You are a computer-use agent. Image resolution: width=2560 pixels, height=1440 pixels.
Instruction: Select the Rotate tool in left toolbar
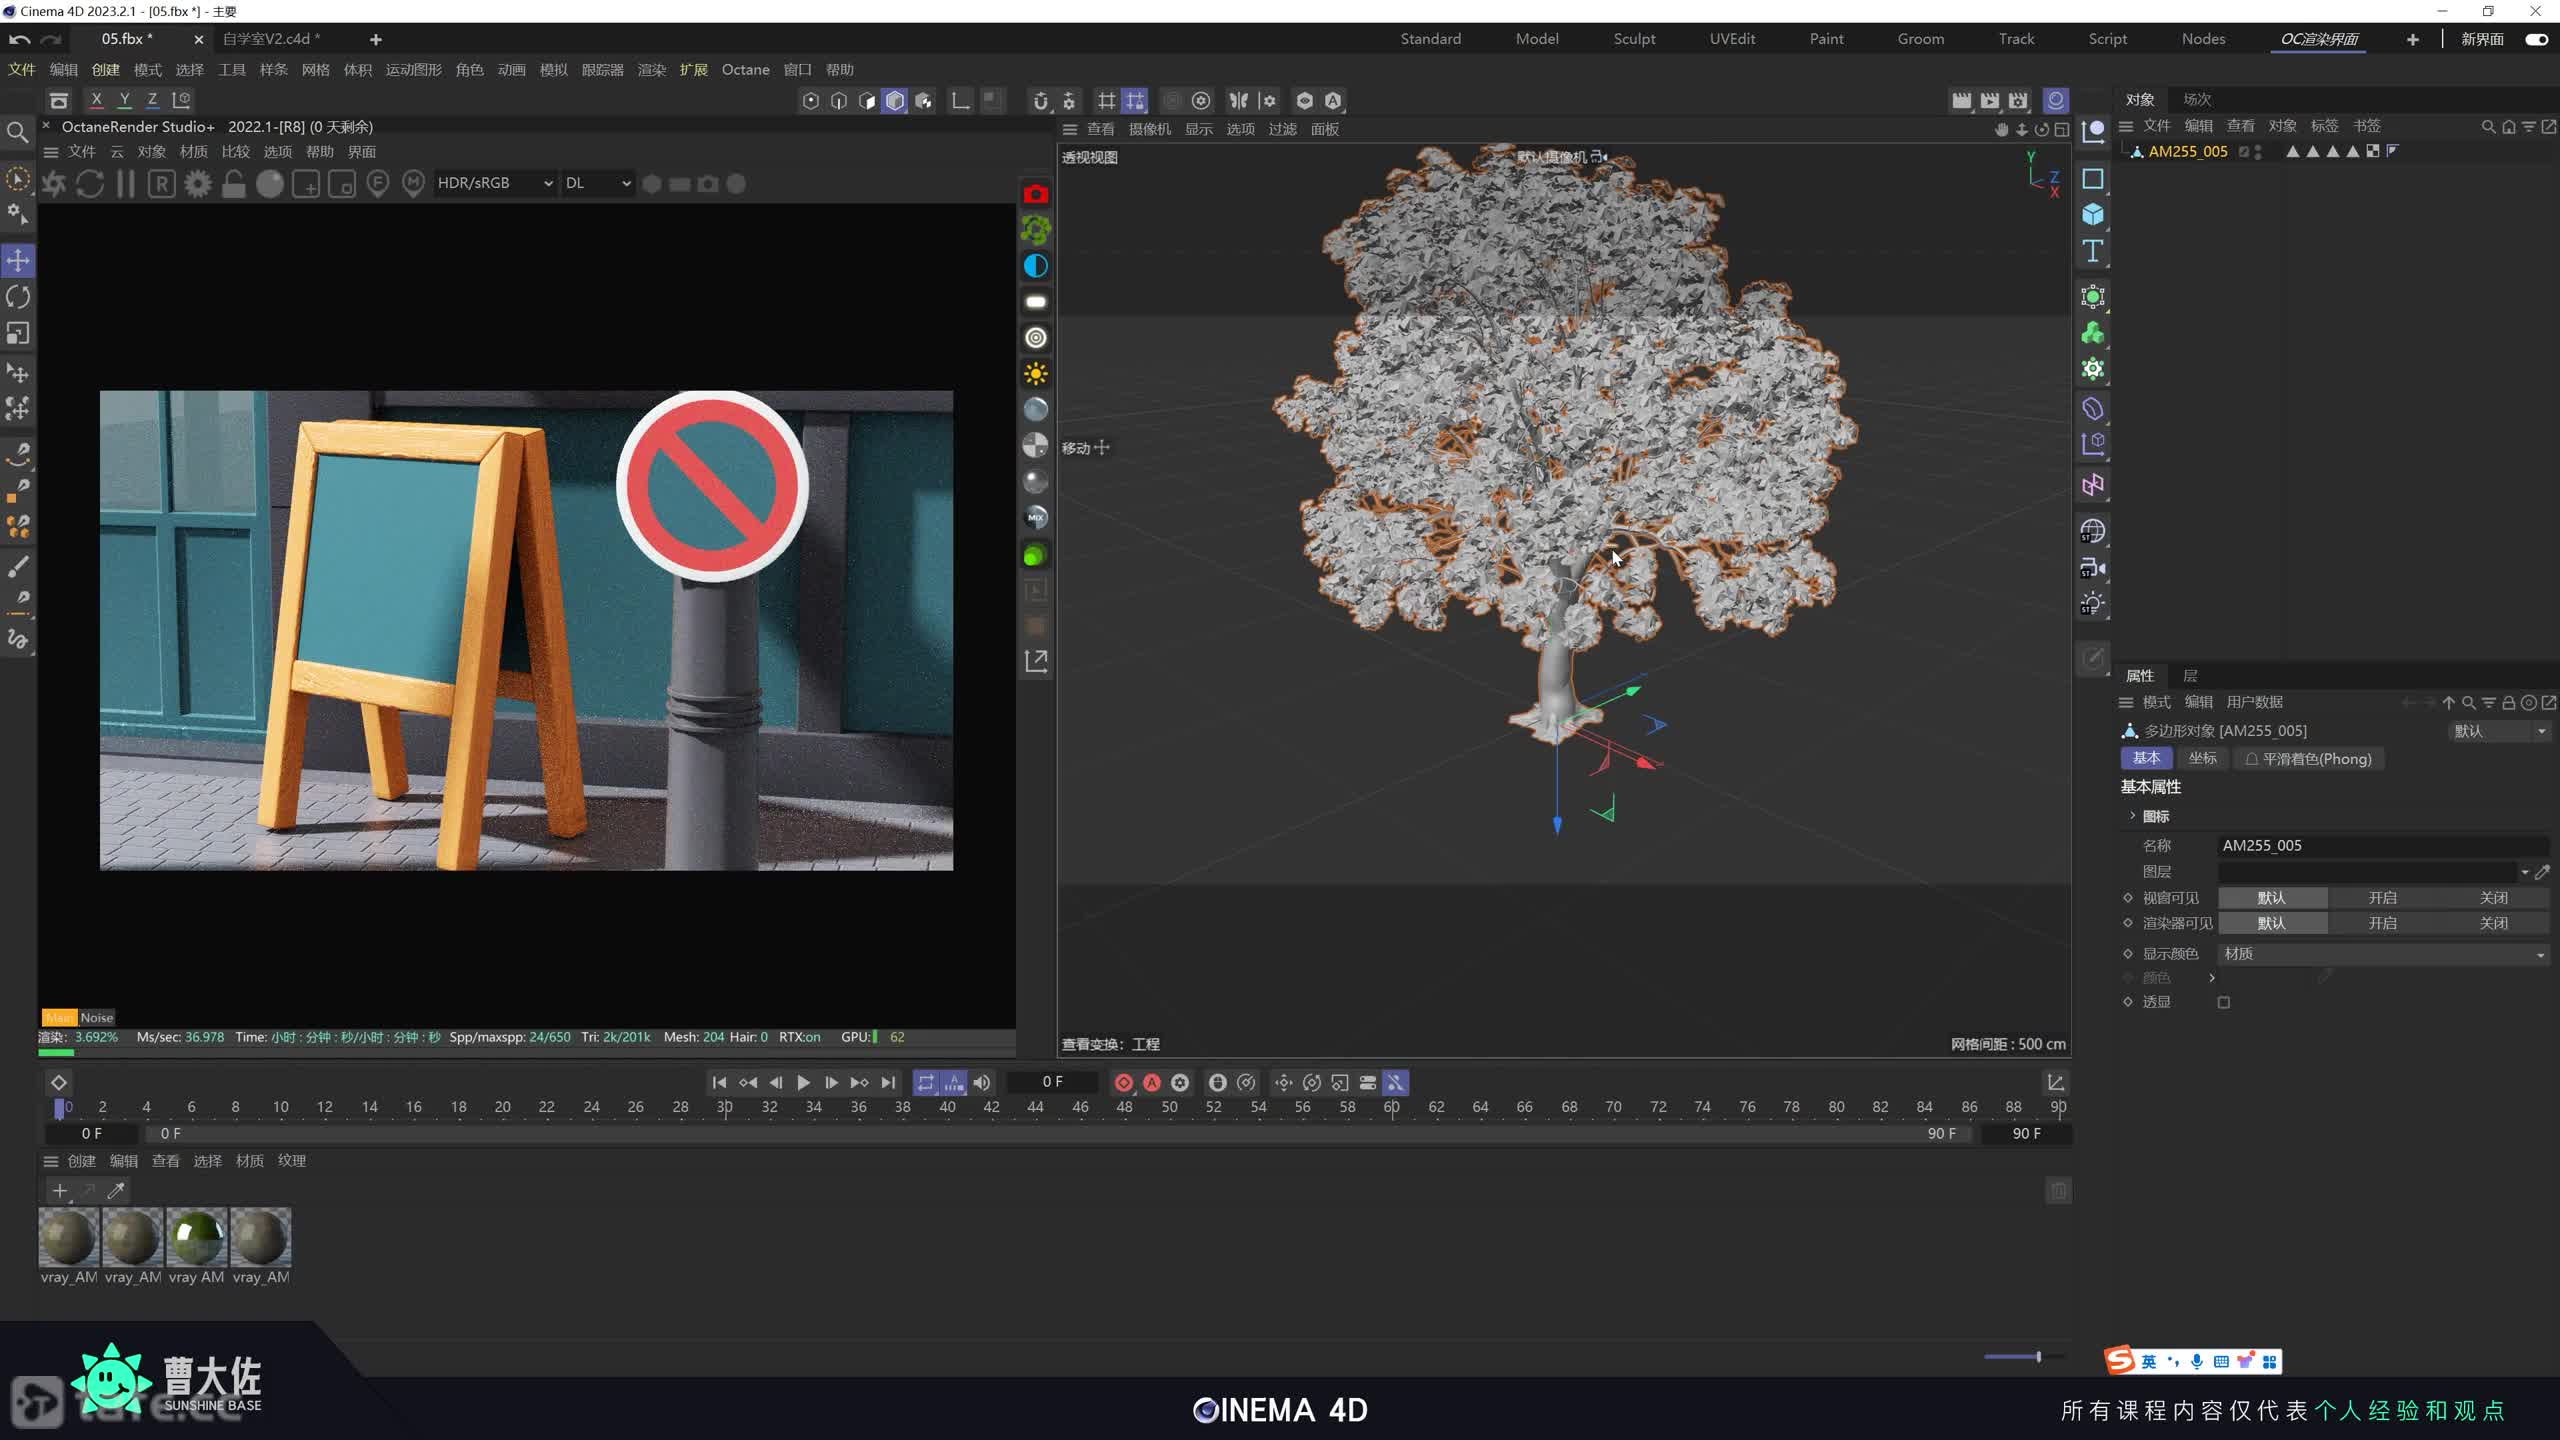point(18,297)
